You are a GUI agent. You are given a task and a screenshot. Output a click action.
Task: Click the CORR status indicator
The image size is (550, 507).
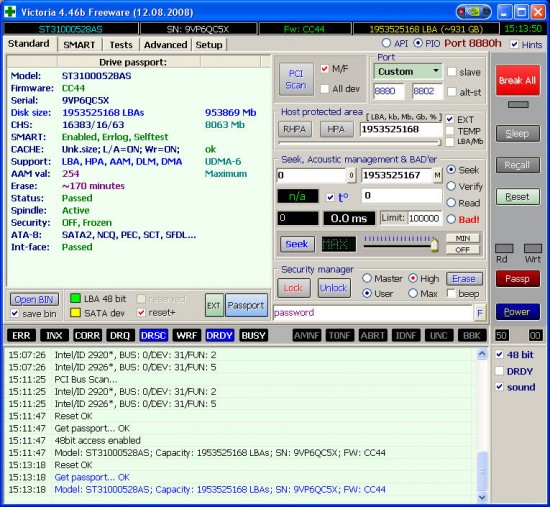pos(87,335)
